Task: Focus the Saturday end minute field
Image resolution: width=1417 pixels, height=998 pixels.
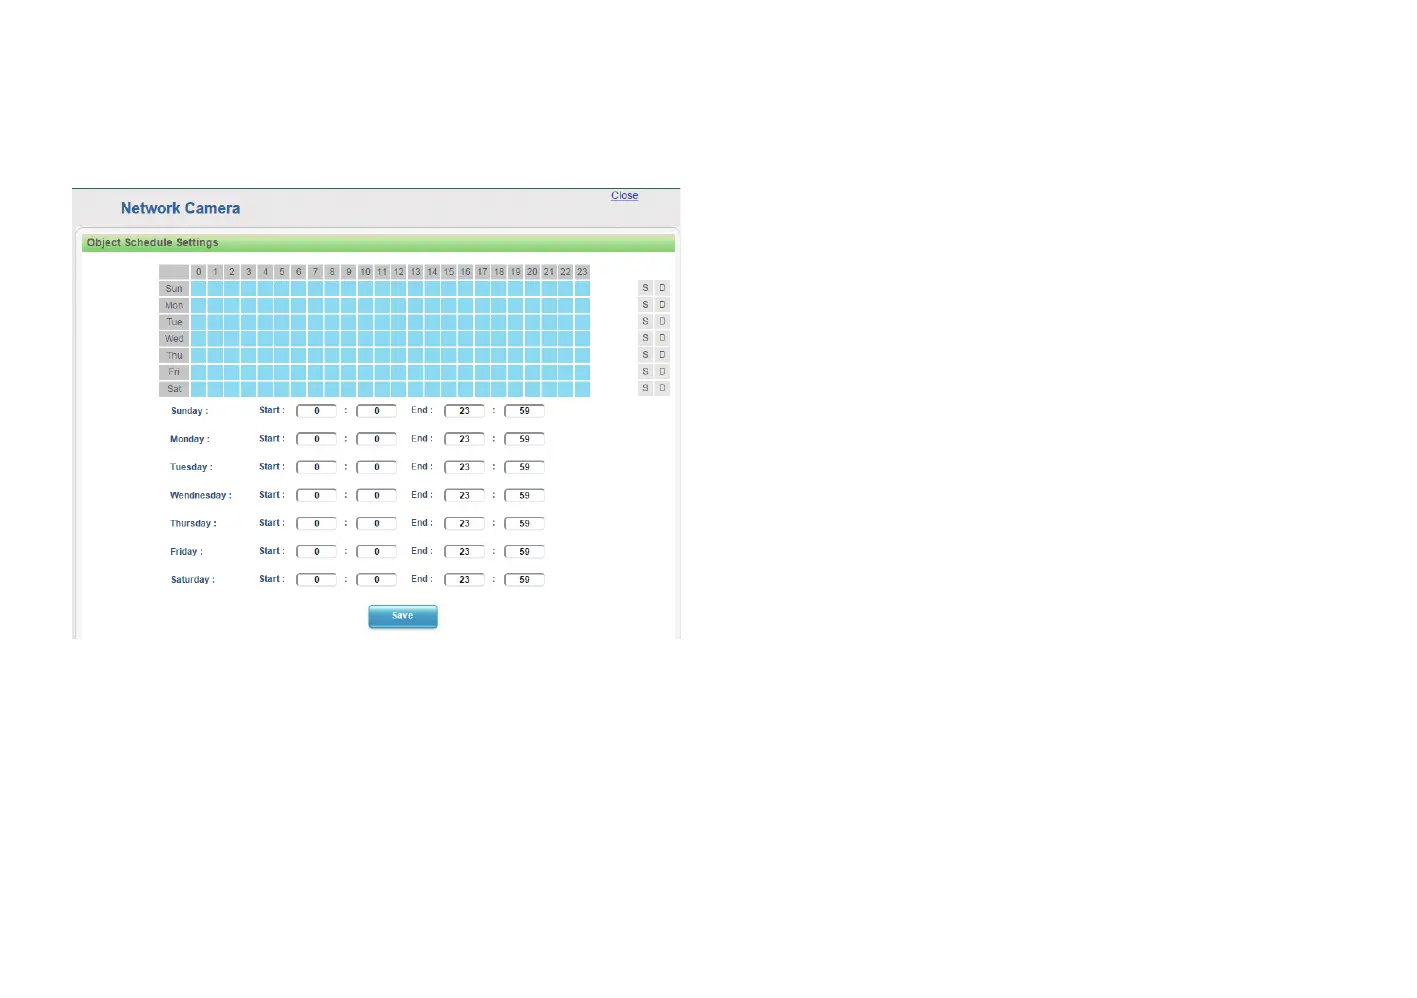Action: pos(525,579)
